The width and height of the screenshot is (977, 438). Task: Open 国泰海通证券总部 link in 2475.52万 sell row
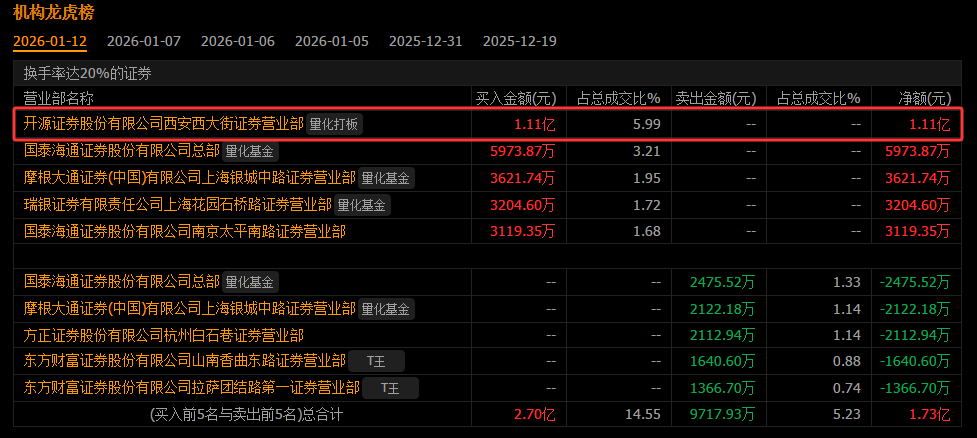(122, 282)
